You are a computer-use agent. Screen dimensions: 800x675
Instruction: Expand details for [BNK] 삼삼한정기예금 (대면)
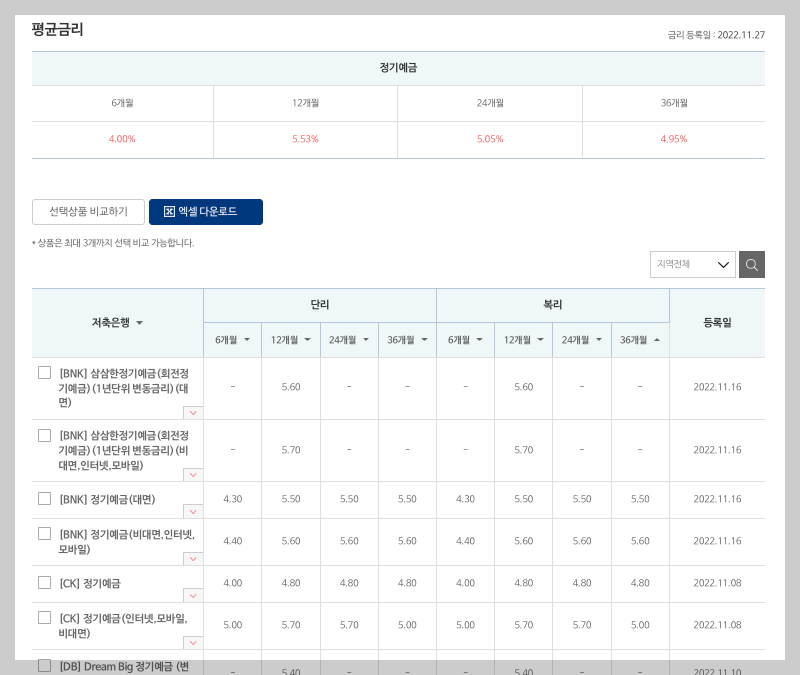pos(193,413)
